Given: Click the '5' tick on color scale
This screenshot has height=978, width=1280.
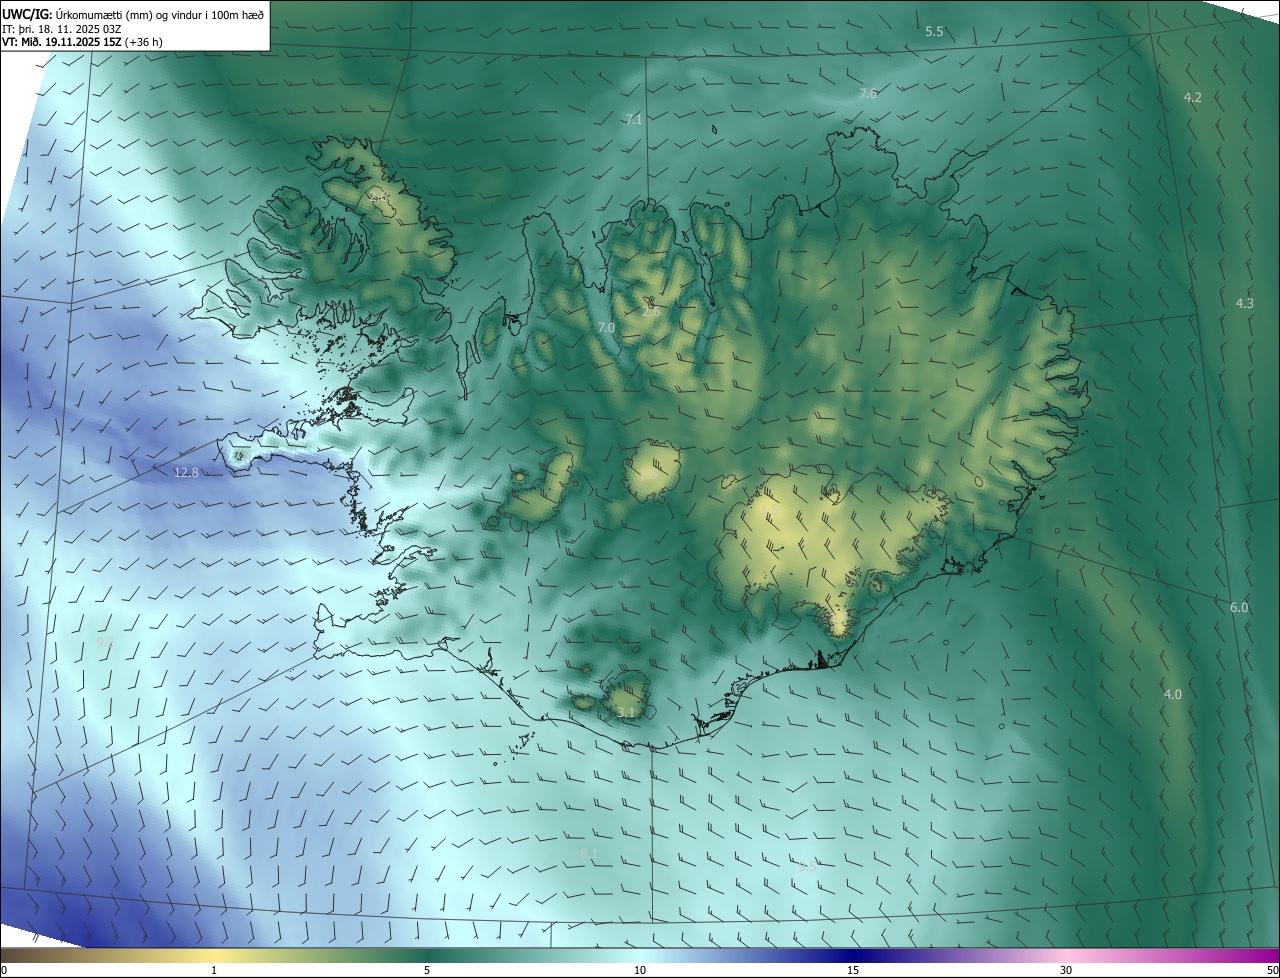Looking at the screenshot, I should [427, 970].
